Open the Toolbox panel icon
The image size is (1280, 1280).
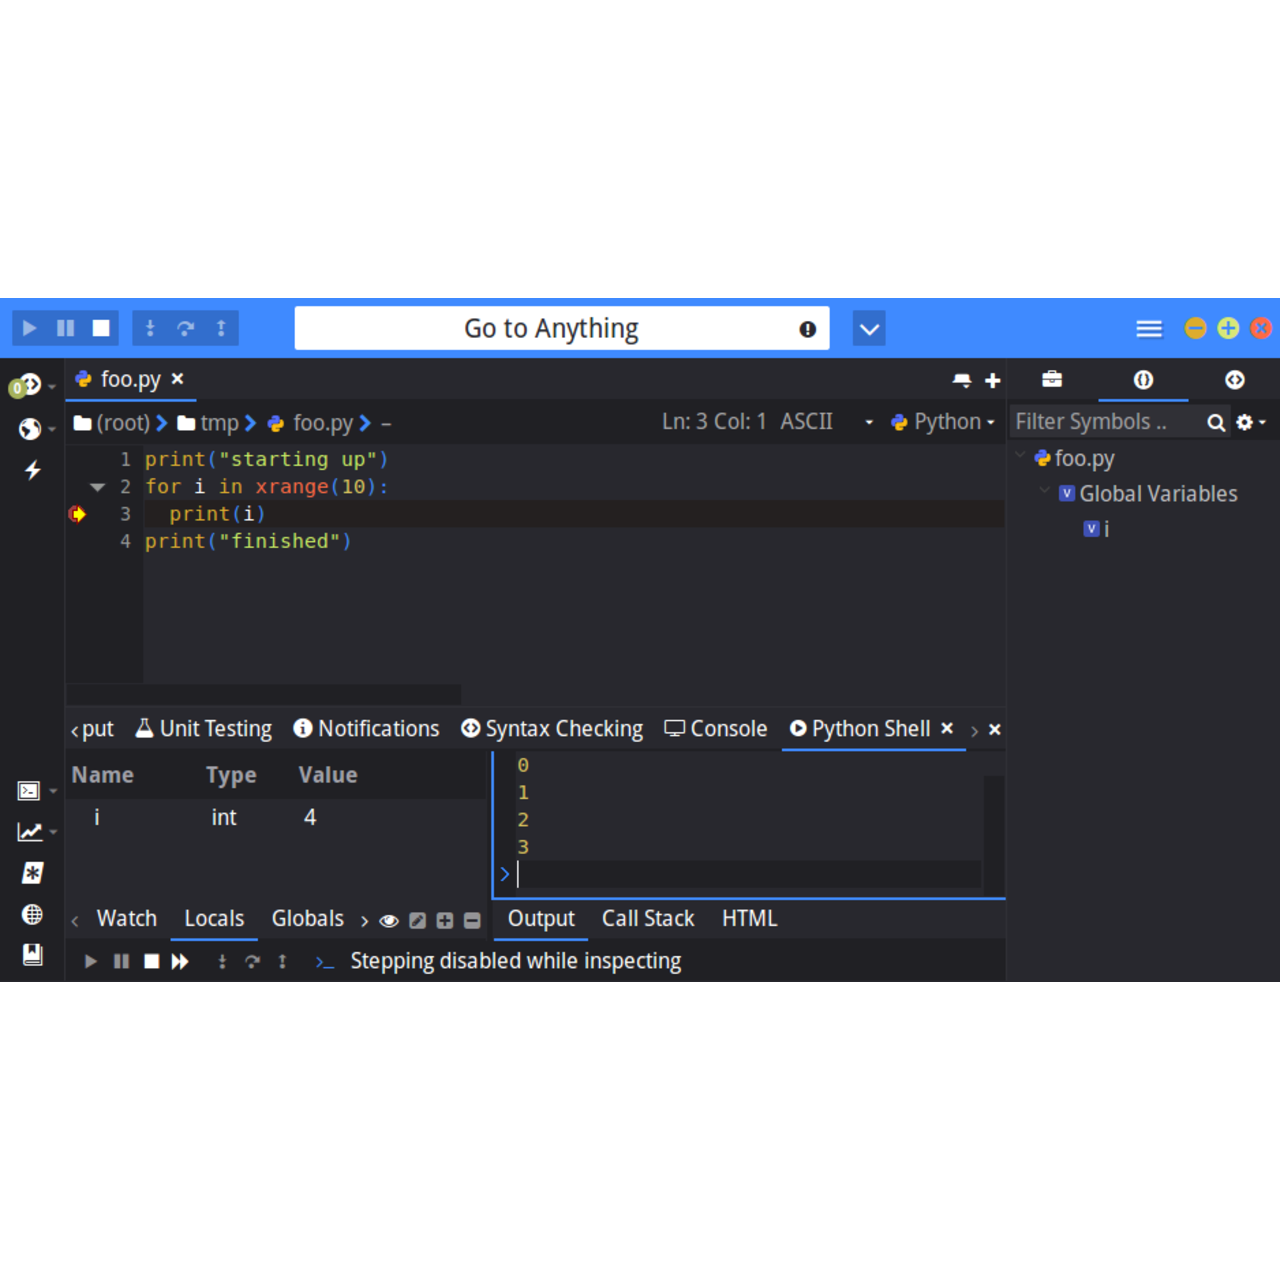point(1052,379)
